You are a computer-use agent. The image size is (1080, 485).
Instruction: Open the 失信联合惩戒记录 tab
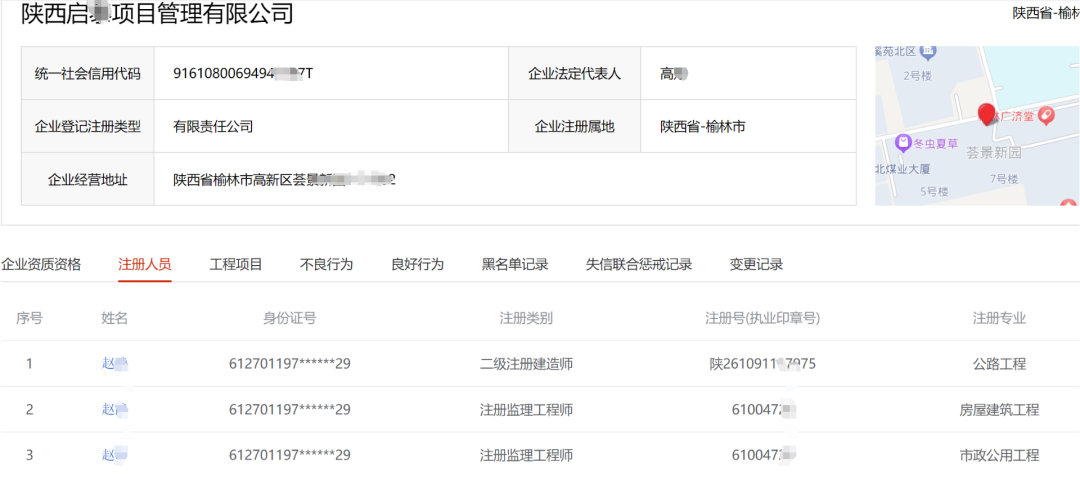[x=639, y=264]
